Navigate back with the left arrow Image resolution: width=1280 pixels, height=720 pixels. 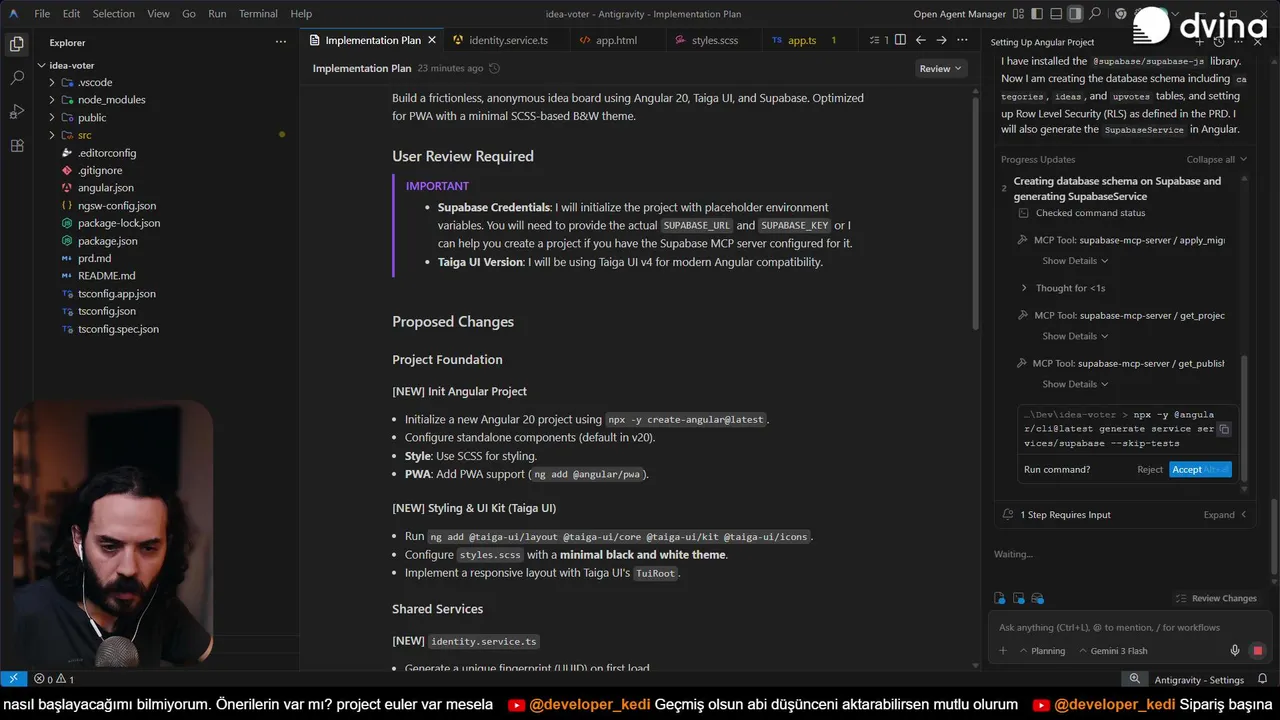[x=921, y=40]
